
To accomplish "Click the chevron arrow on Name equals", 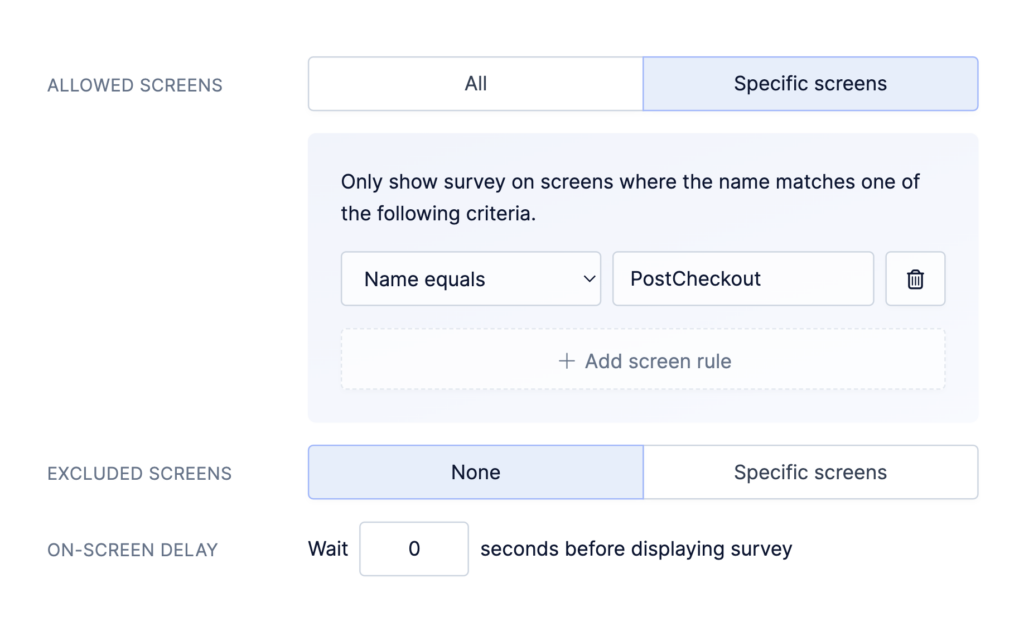I will [589, 279].
